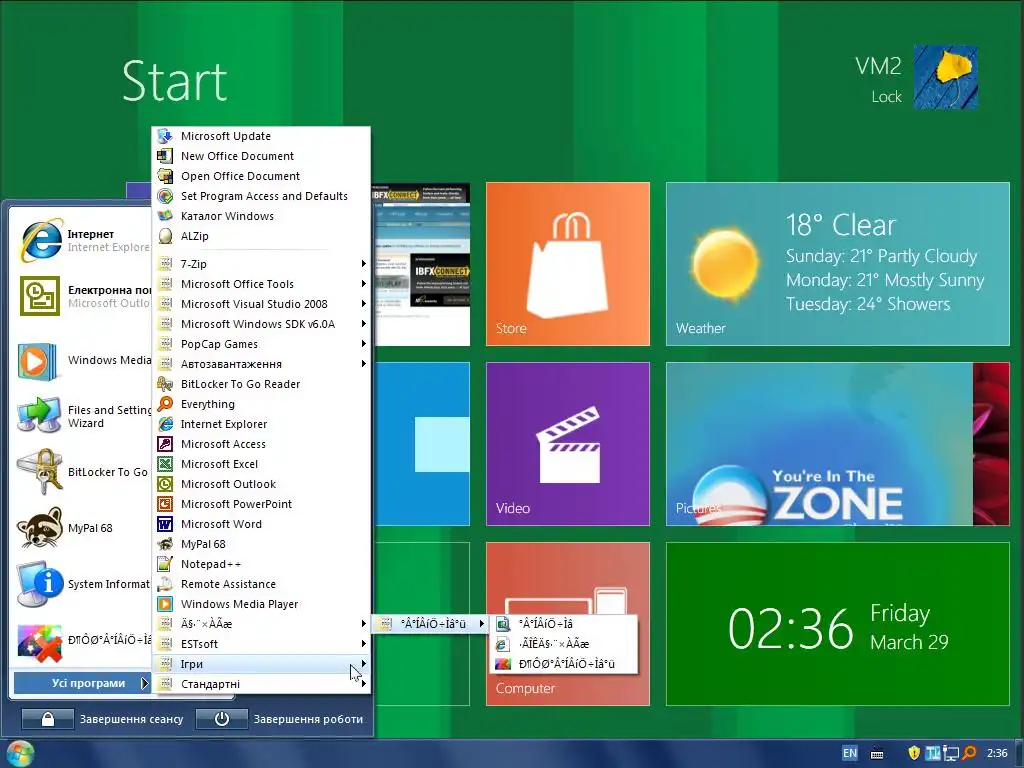Viewport: 1024px width, 768px height.
Task: Open the Store tile
Action: (x=568, y=264)
